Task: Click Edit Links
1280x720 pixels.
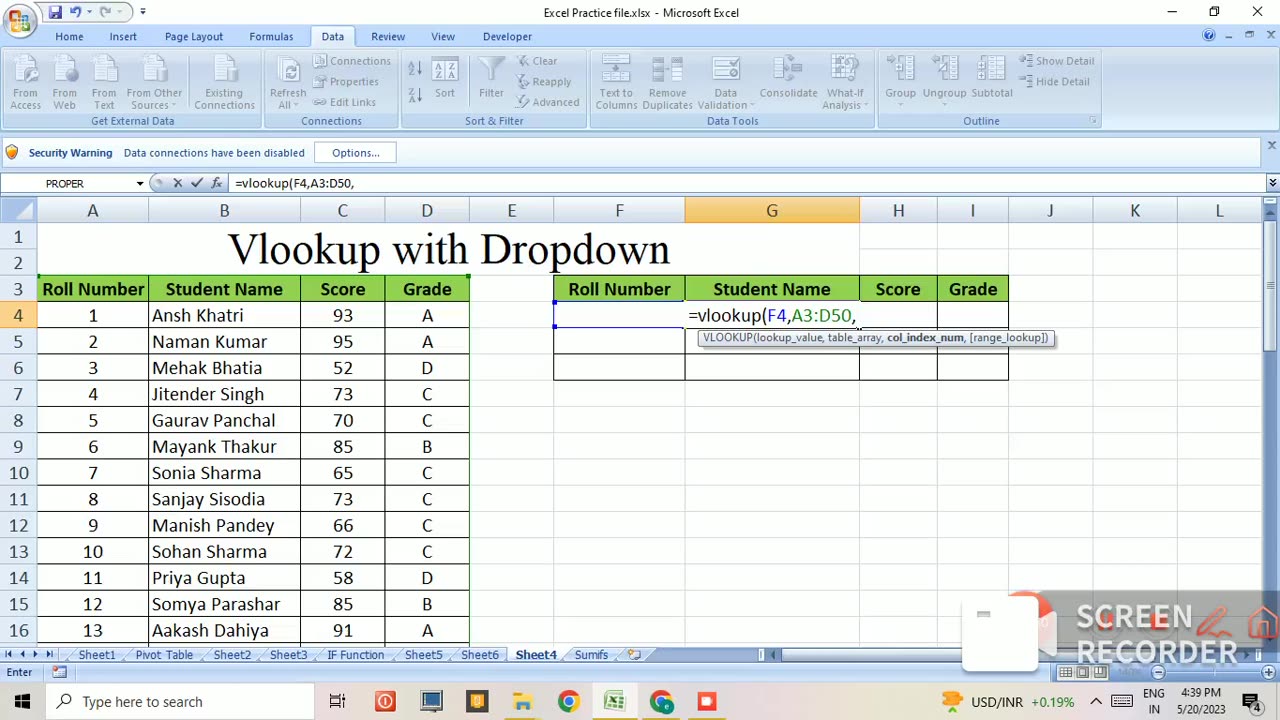Action: coord(344,102)
